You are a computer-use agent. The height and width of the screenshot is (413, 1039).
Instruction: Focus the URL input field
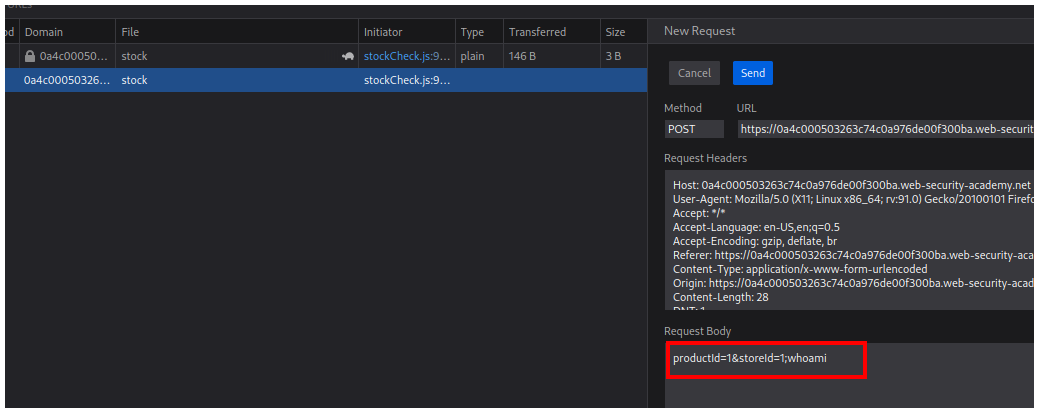885,129
